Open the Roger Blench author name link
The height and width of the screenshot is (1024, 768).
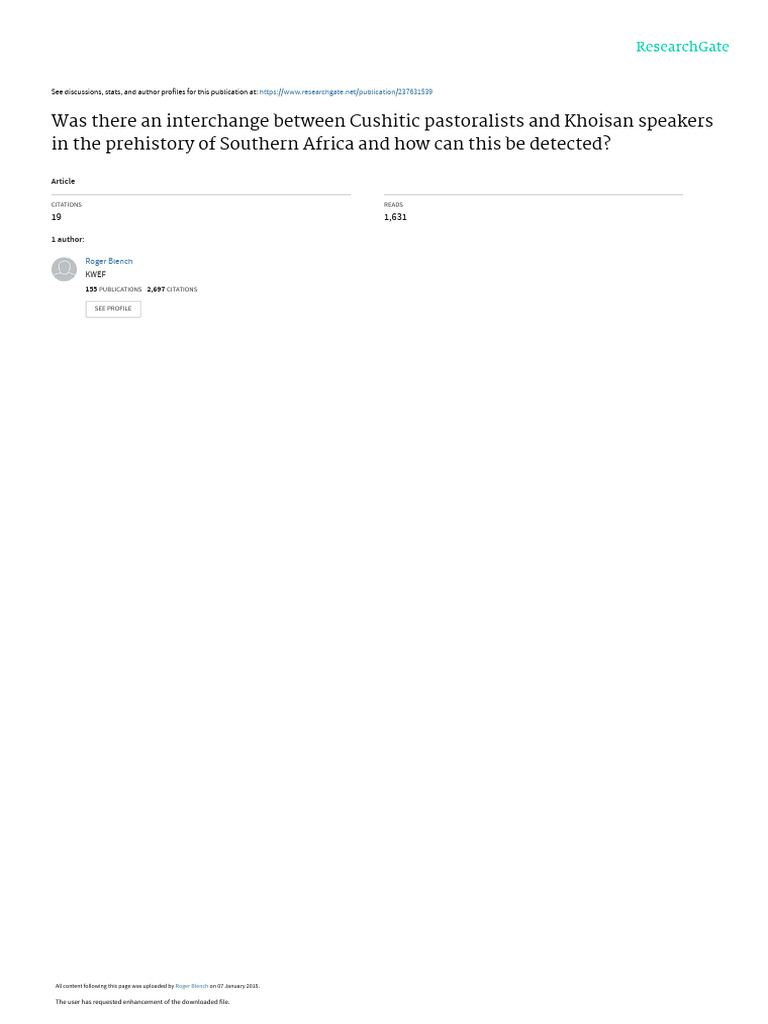click(109, 261)
